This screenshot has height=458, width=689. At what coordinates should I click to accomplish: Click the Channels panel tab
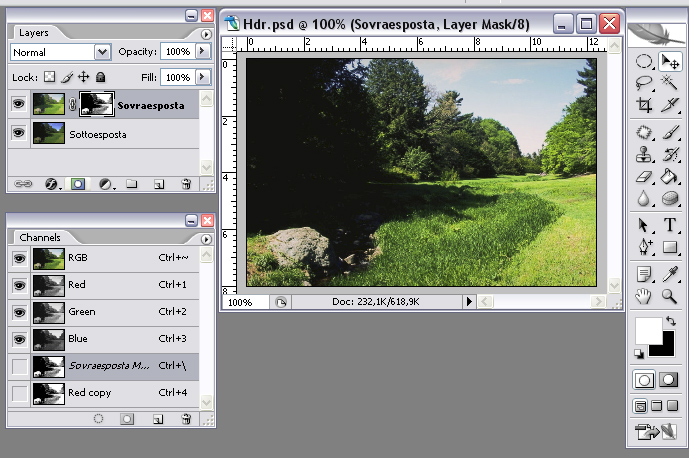[40, 238]
